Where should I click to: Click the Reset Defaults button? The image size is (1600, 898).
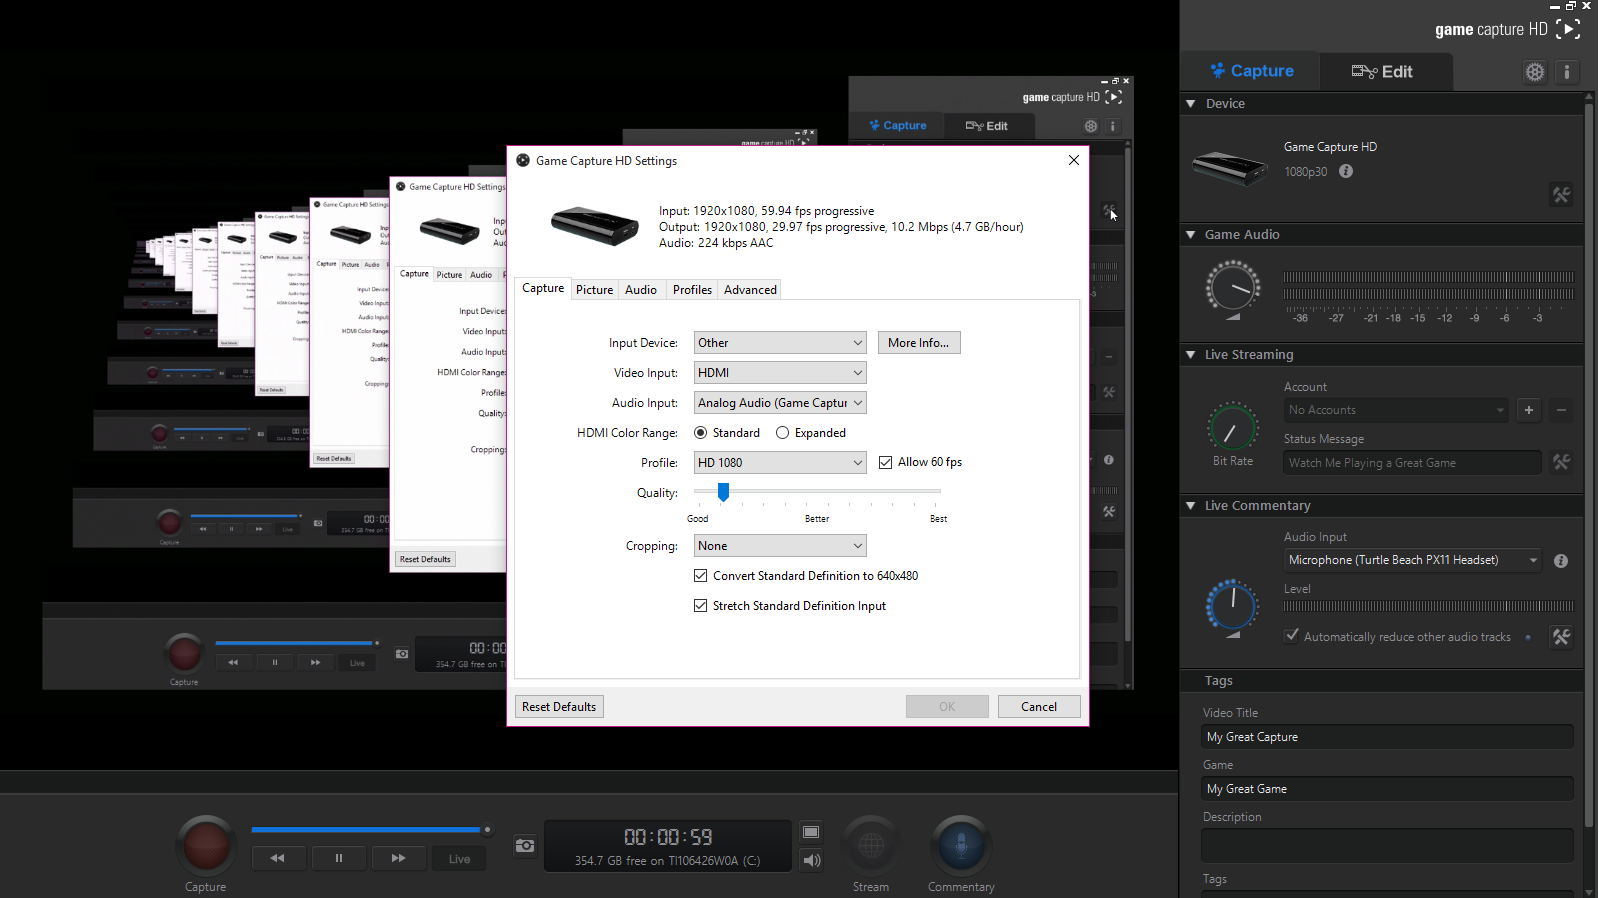coord(559,707)
